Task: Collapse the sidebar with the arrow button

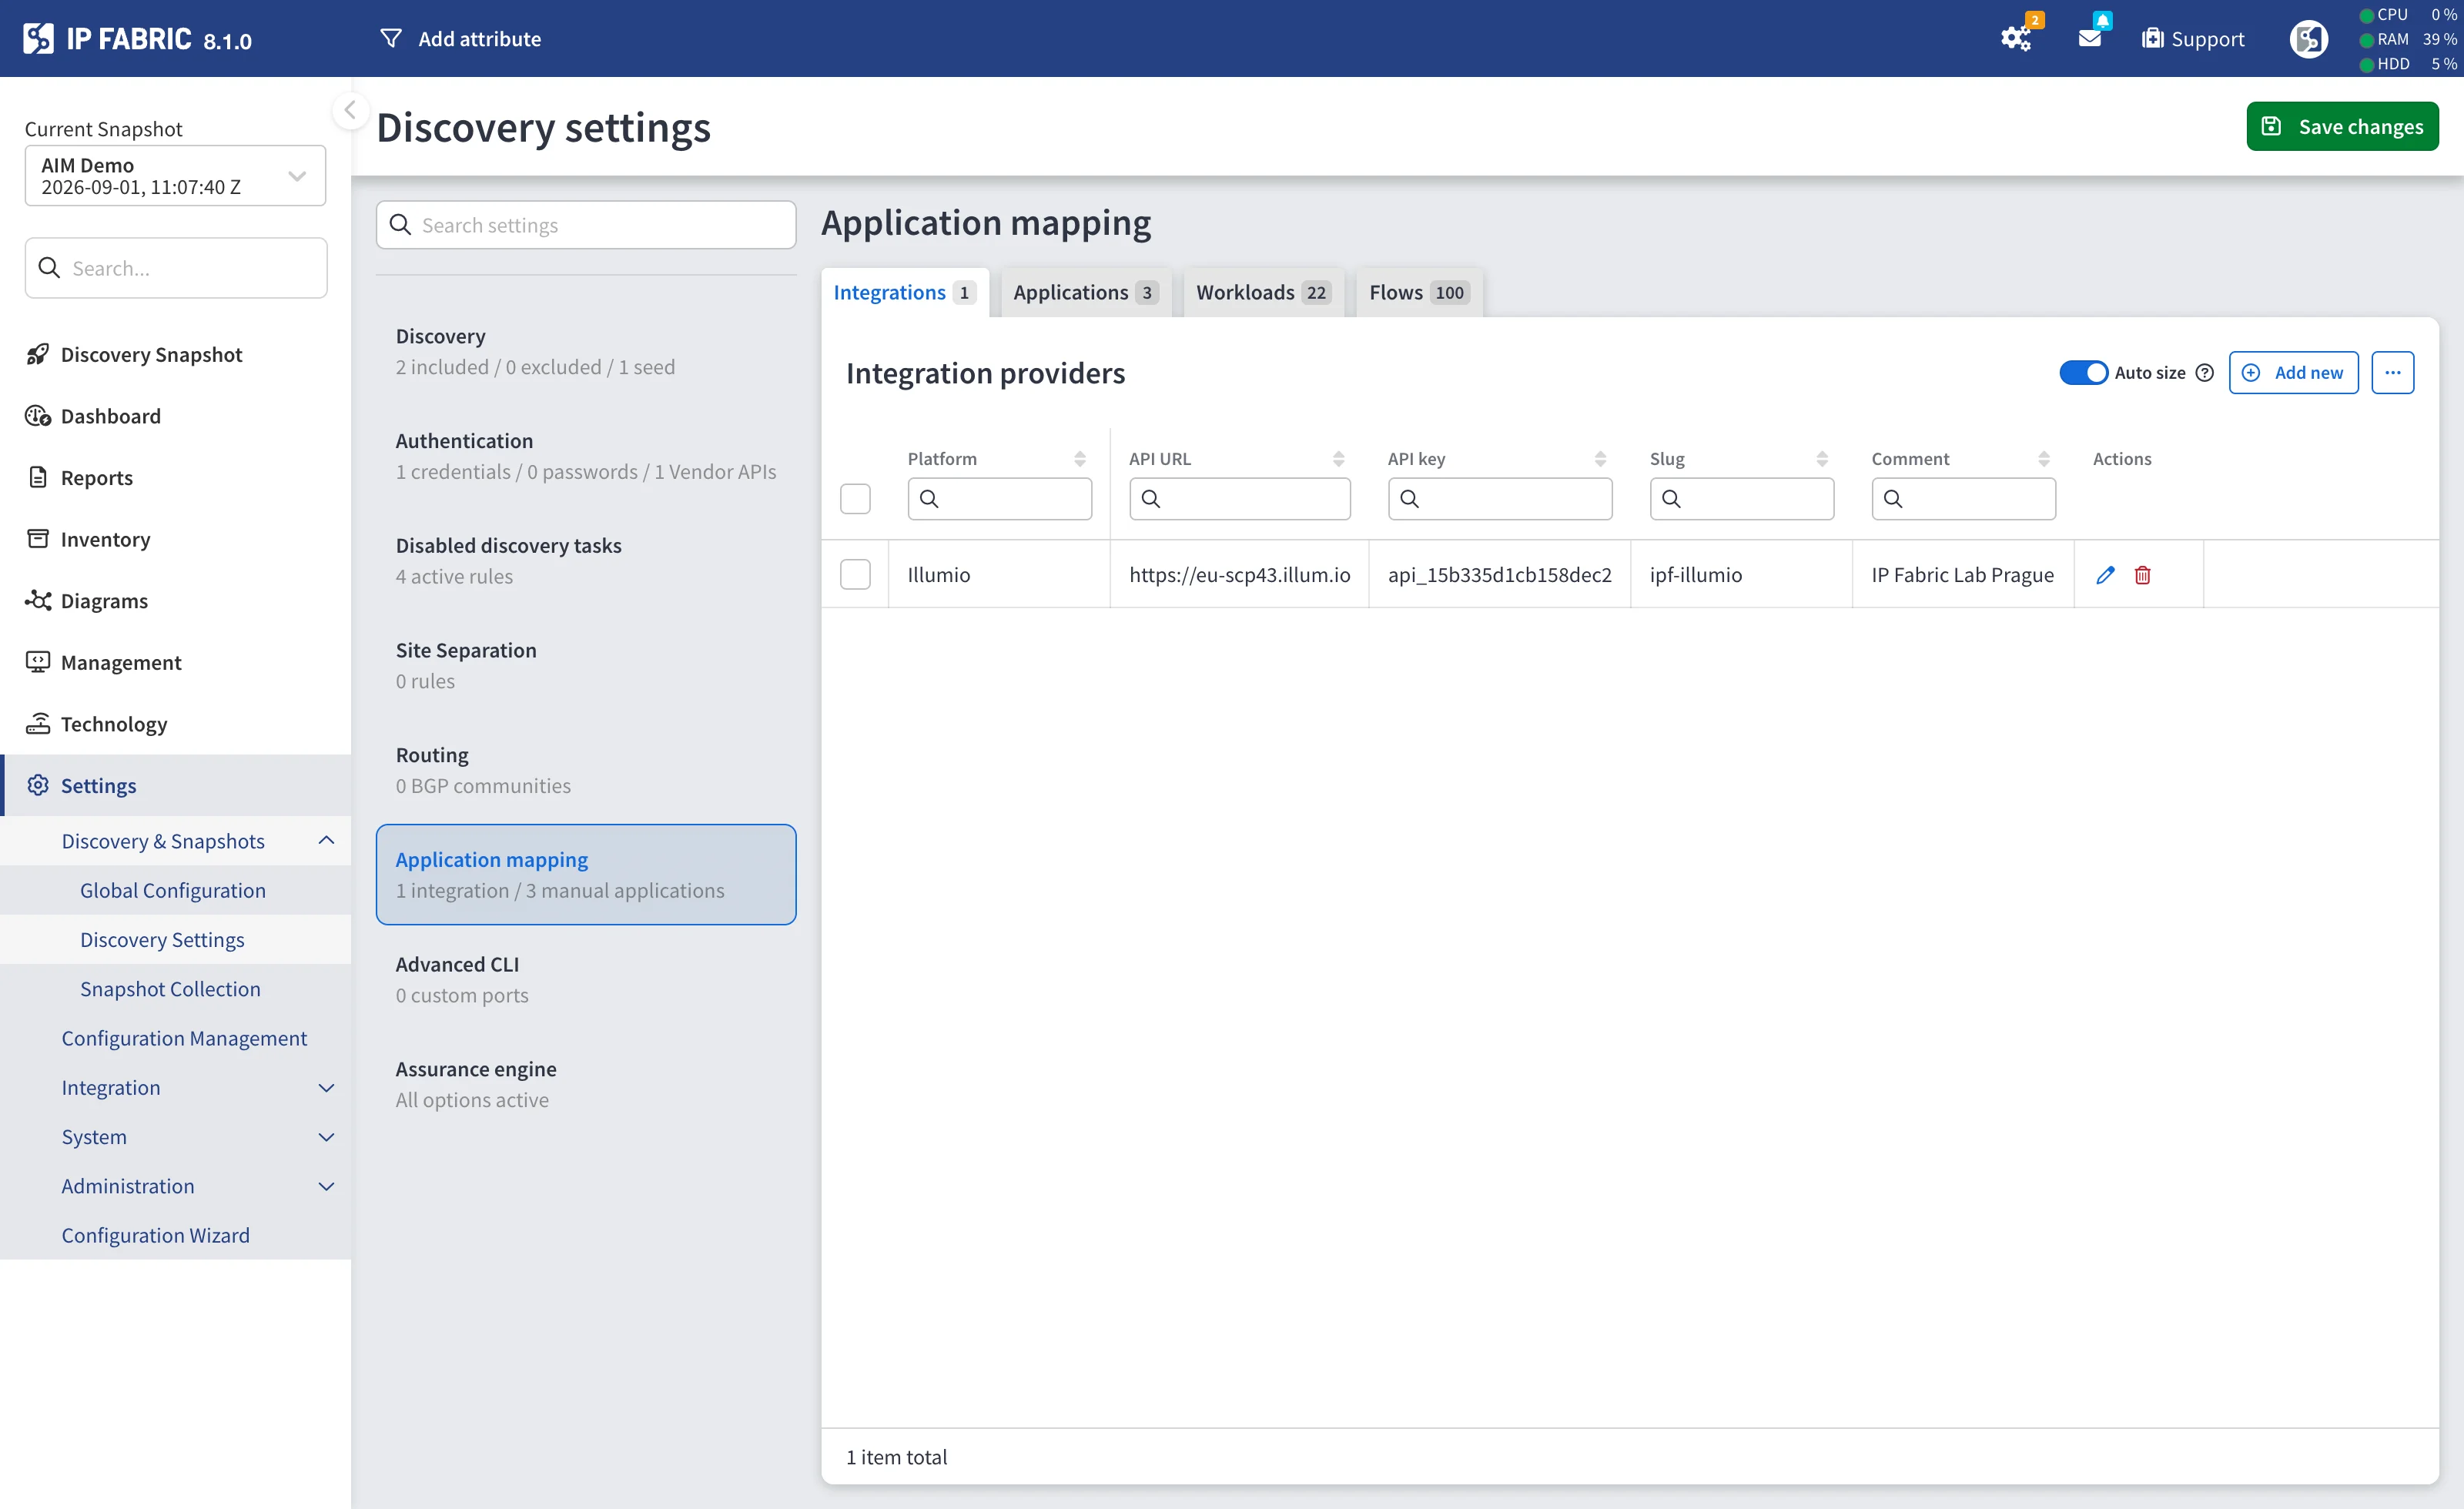Action: pos(350,110)
